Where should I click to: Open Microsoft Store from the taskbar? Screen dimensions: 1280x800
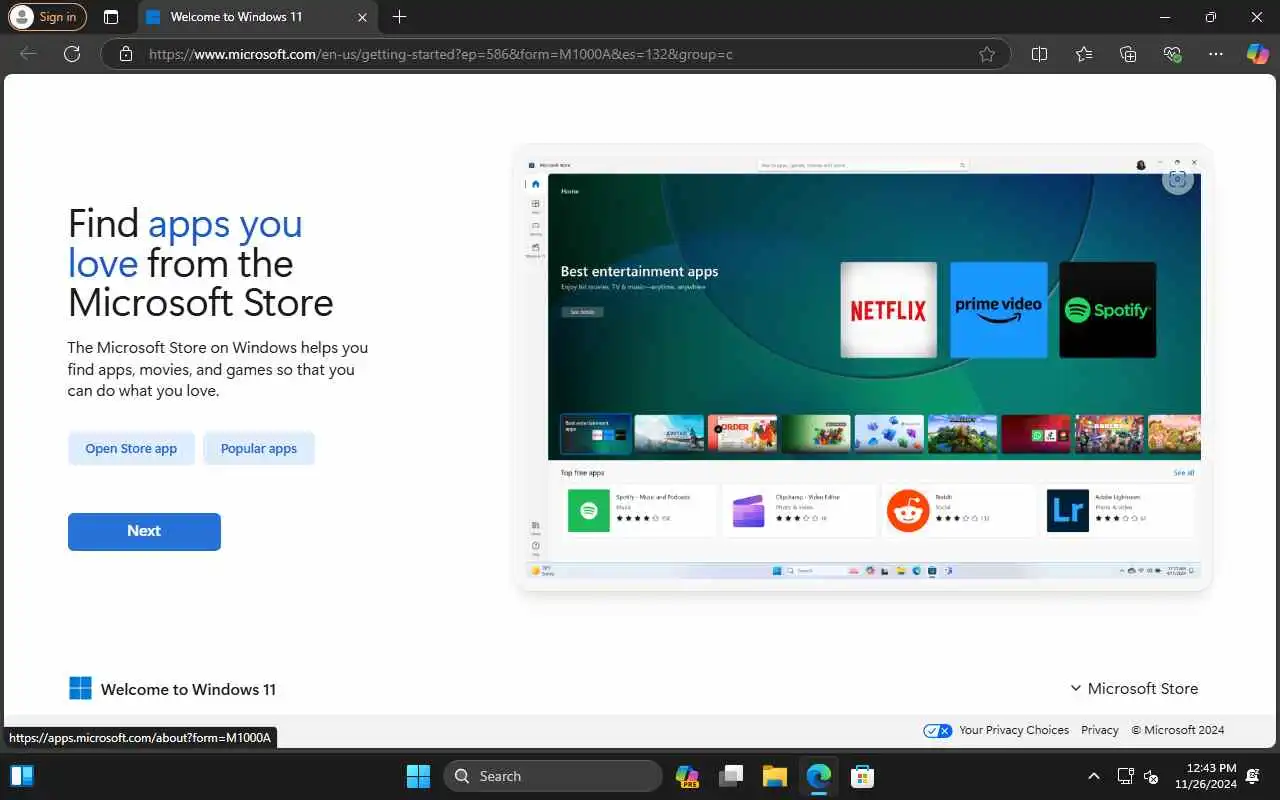[862, 776]
